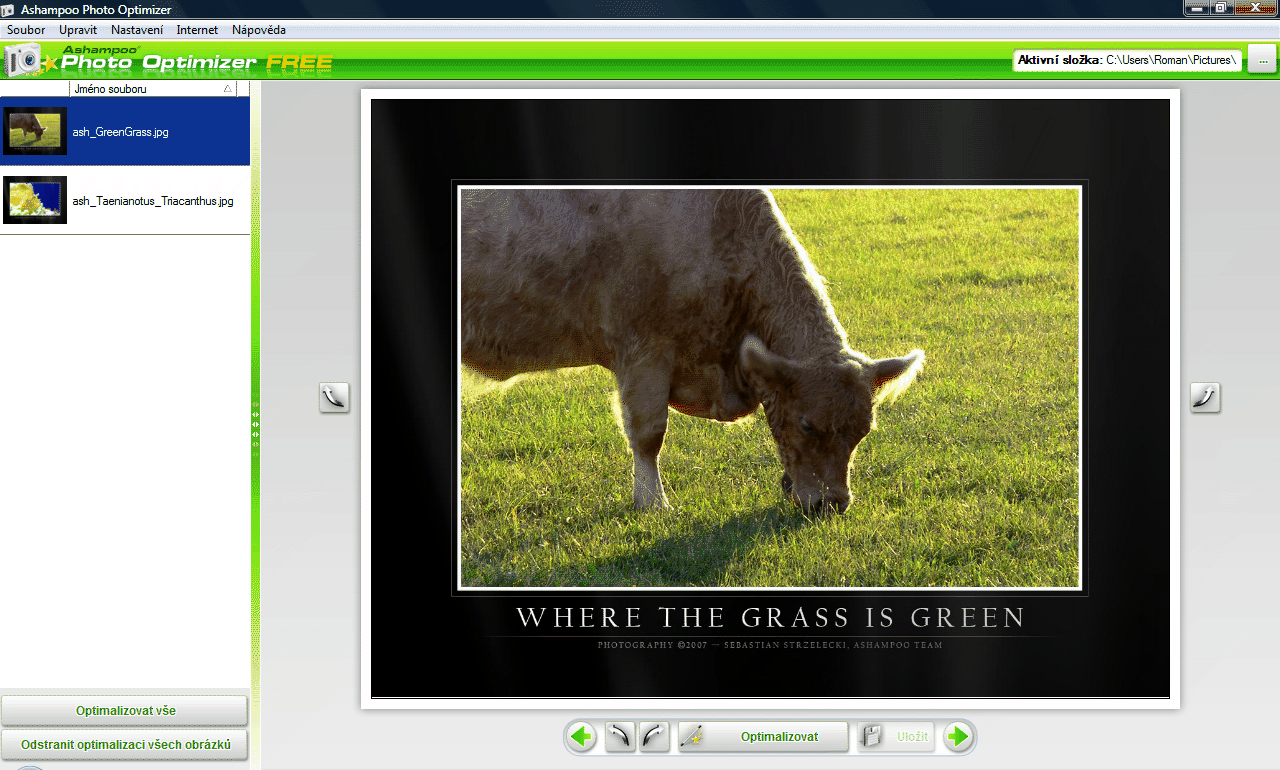Click the curved arrow button right of the preview
The image size is (1280, 770).
(1205, 397)
